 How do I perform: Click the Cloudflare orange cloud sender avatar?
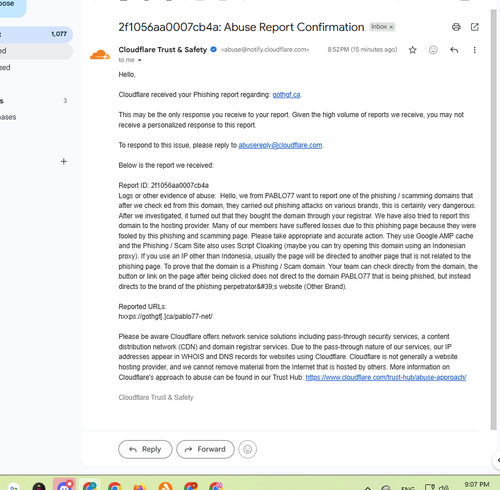[x=100, y=55]
